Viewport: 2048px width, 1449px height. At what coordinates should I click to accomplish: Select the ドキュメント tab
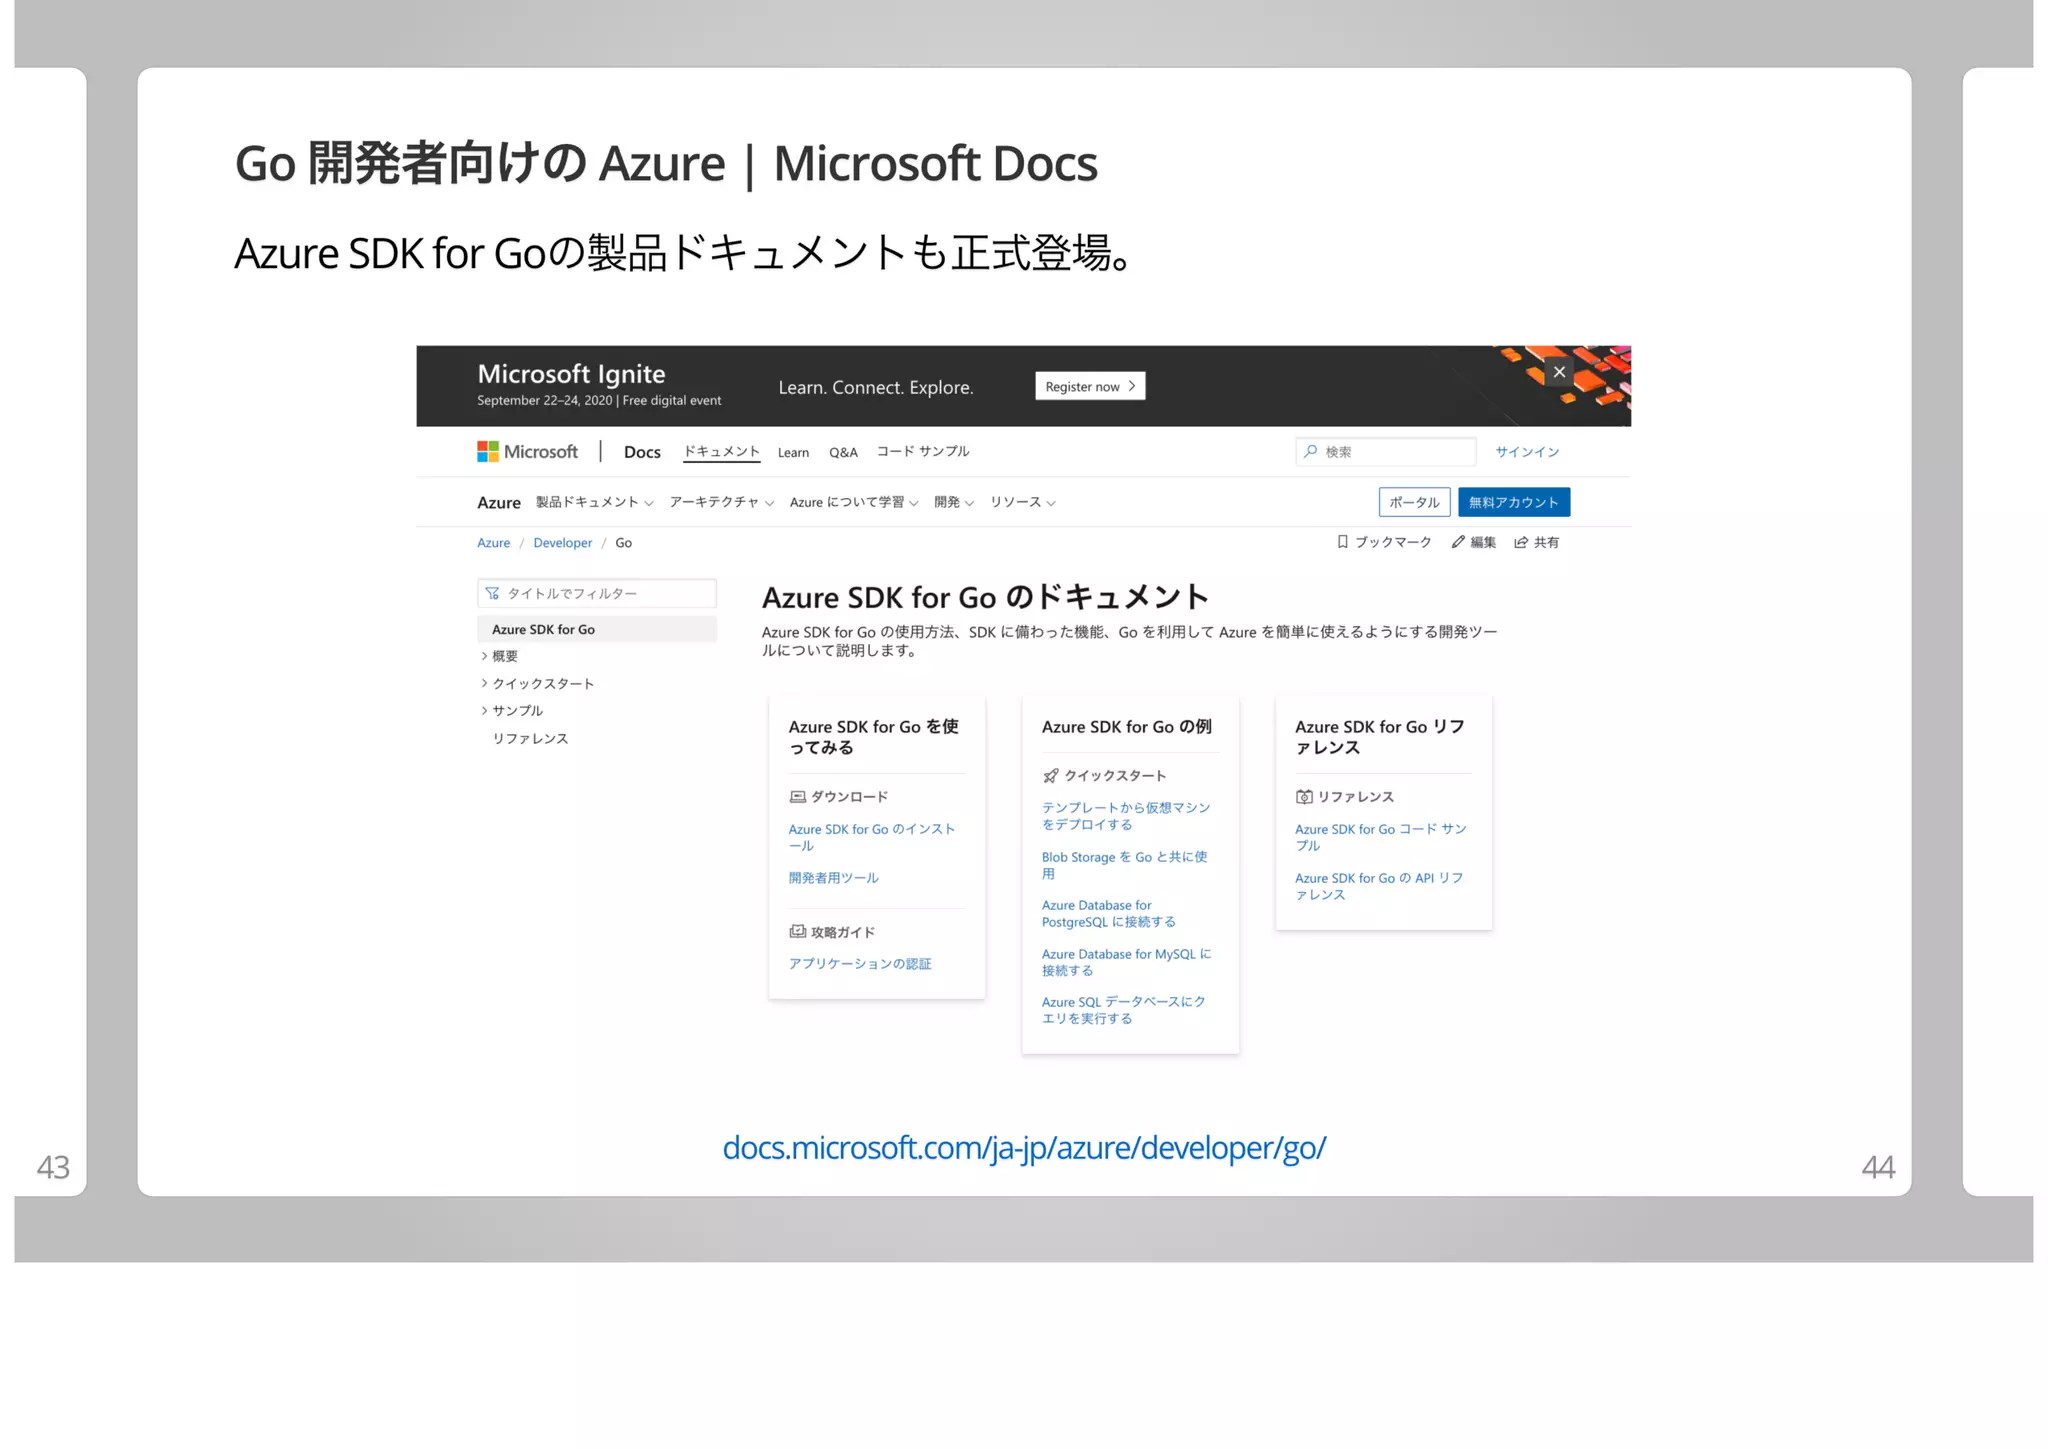(x=721, y=452)
